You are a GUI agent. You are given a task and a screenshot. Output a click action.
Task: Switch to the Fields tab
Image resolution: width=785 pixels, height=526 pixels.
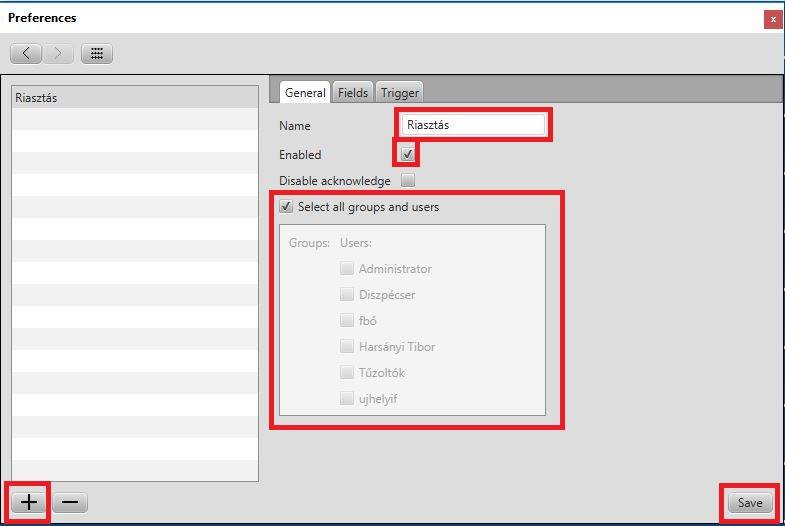pos(353,92)
